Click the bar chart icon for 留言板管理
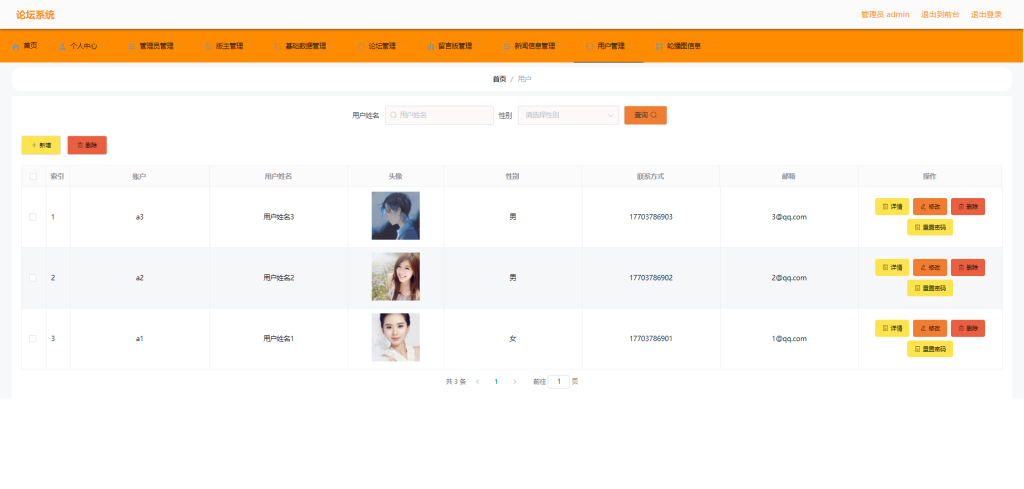The height and width of the screenshot is (489, 1024). pos(430,46)
